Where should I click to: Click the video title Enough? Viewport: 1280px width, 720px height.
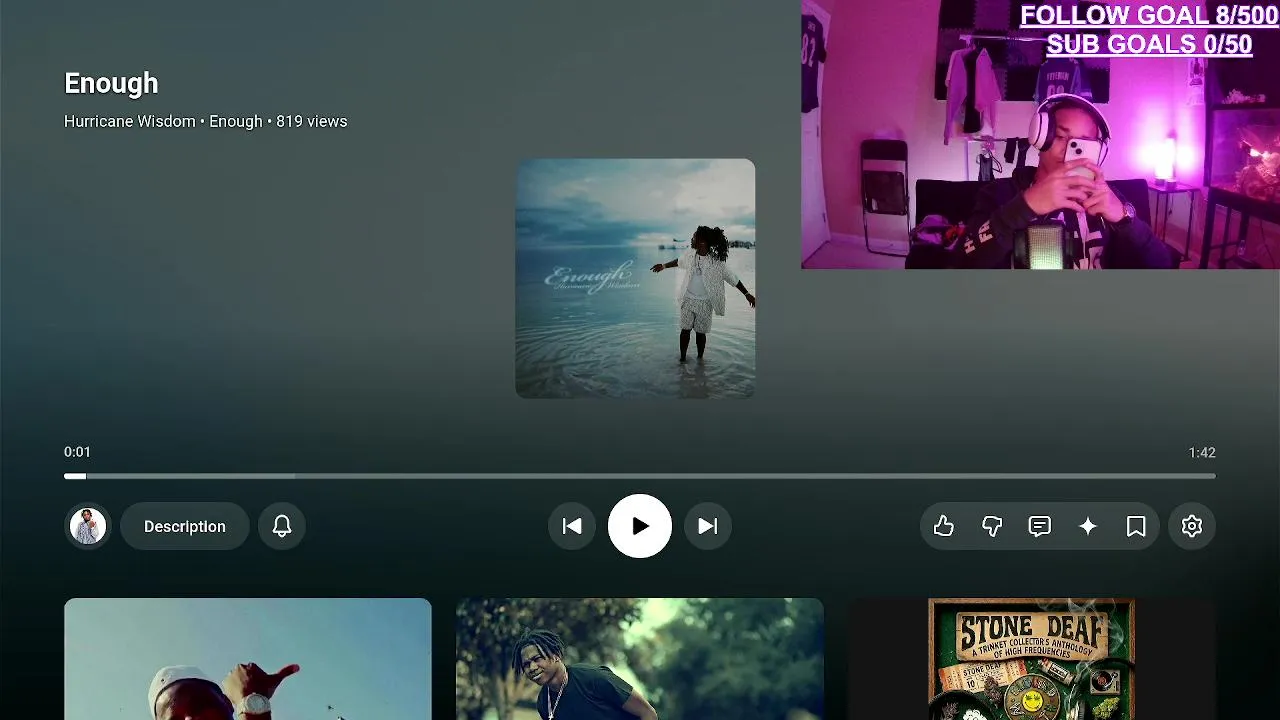pos(111,83)
